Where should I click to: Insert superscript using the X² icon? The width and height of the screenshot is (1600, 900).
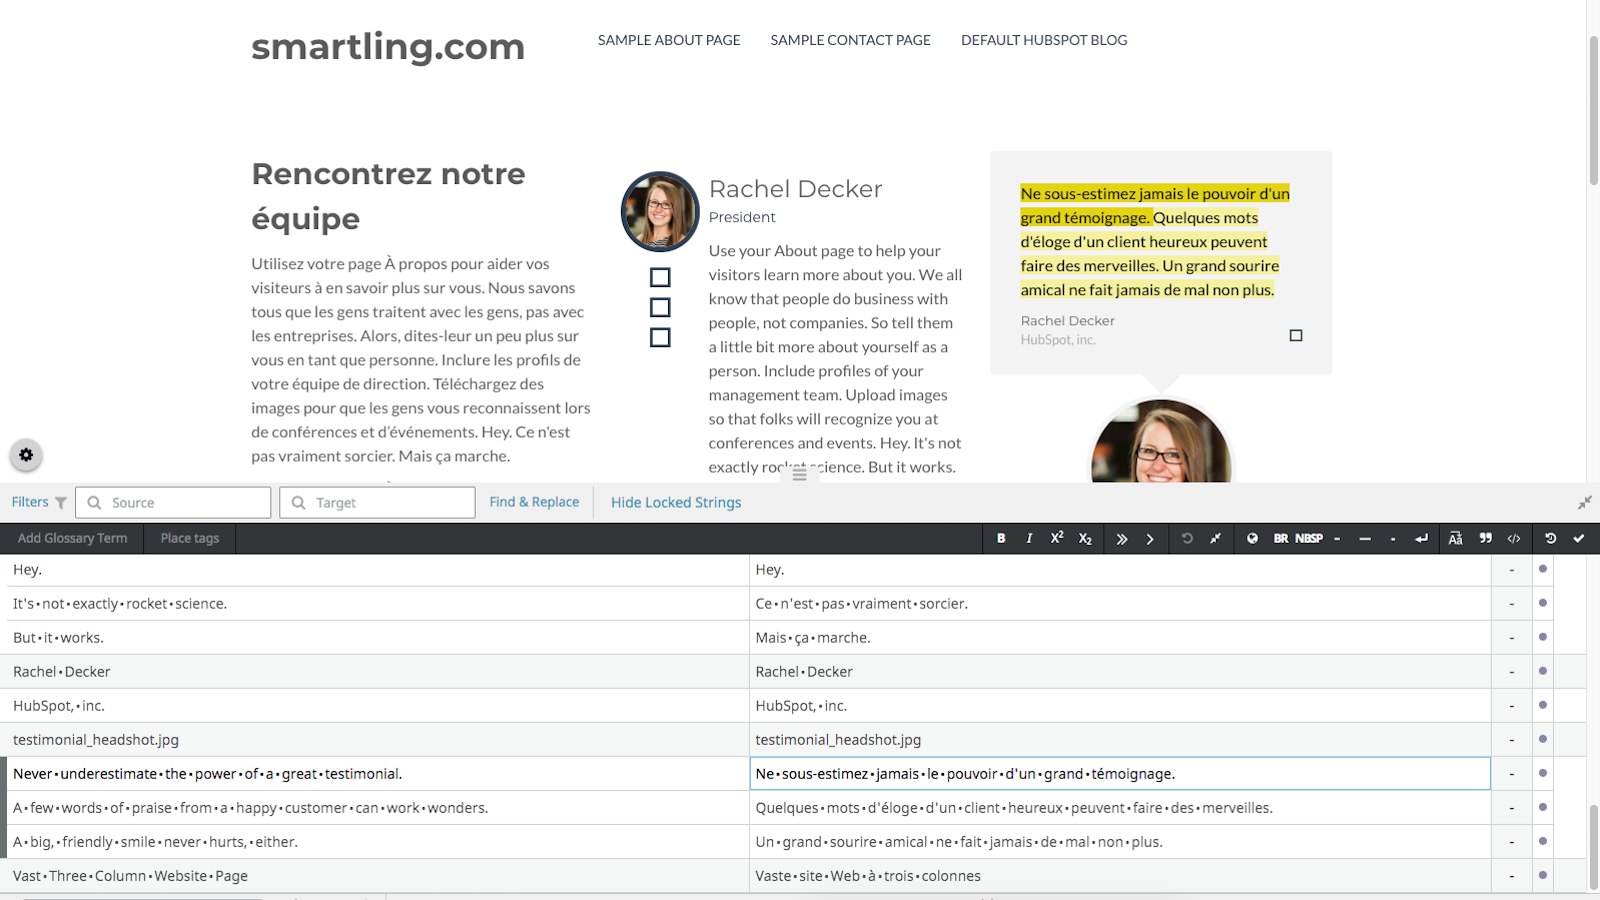(x=1057, y=538)
